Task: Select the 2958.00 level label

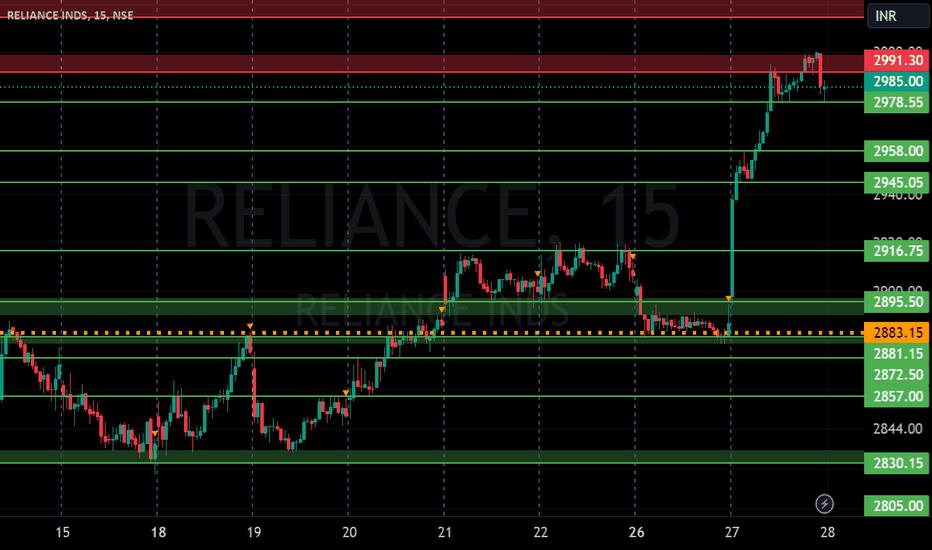Action: [x=896, y=151]
